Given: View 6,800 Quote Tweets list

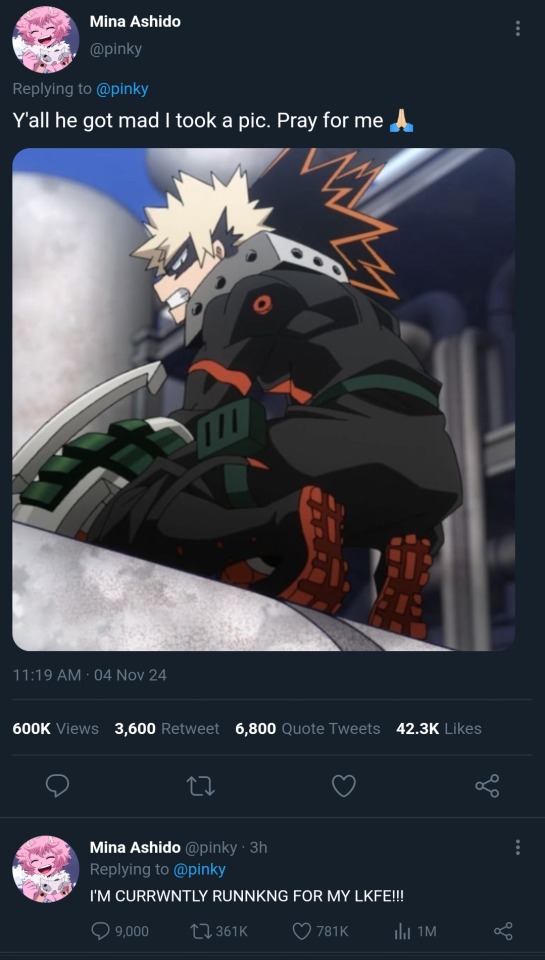Looking at the screenshot, I should tap(307, 729).
